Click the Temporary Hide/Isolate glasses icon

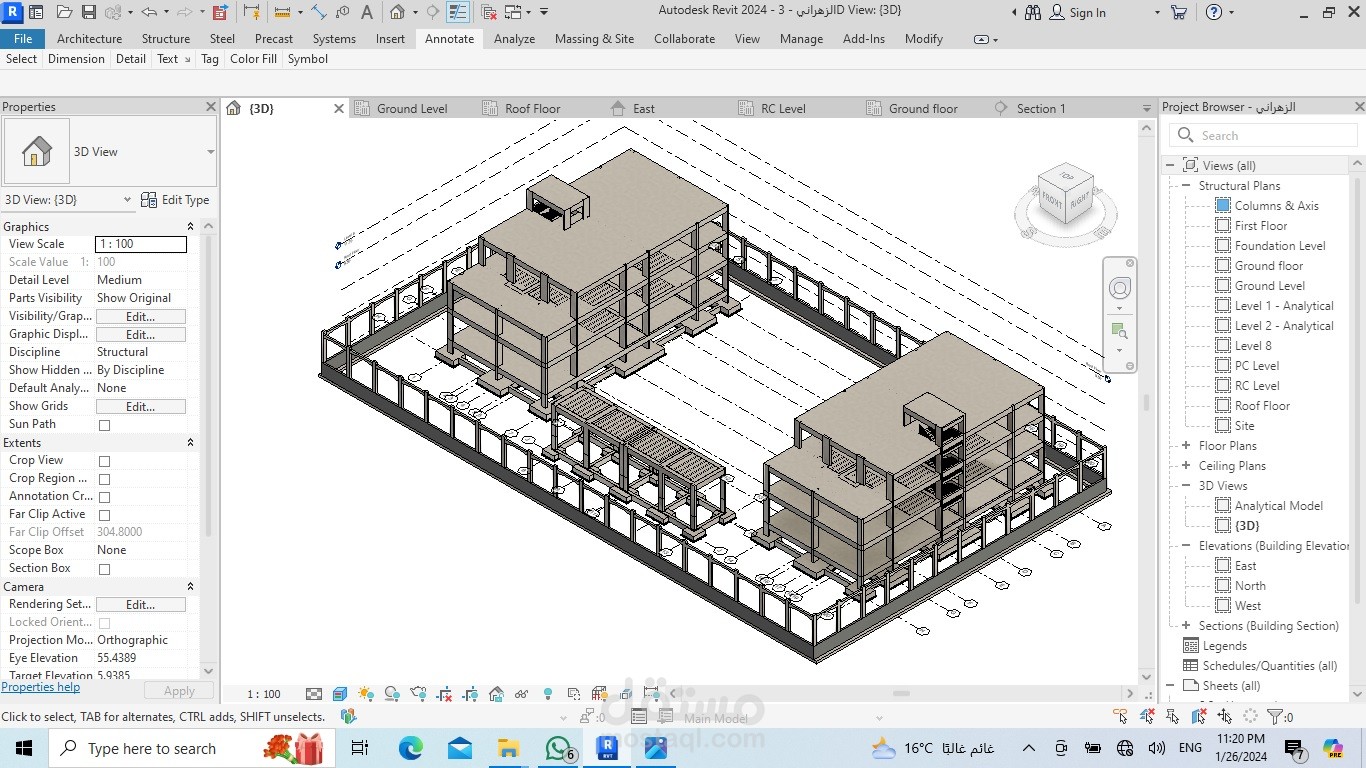point(521,694)
